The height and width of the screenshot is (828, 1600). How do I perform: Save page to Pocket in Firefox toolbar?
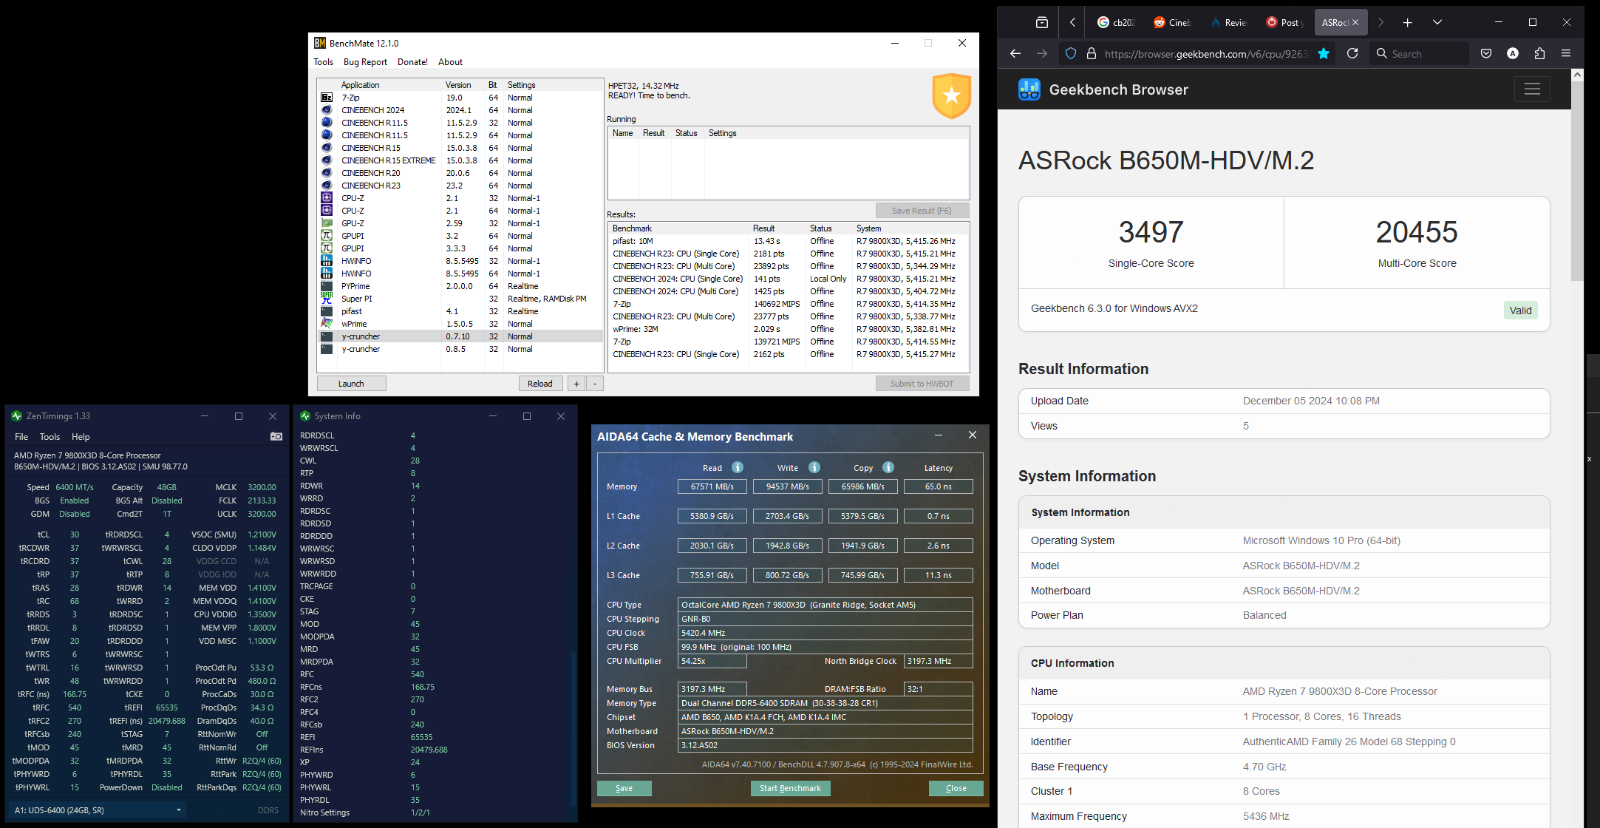(1486, 54)
